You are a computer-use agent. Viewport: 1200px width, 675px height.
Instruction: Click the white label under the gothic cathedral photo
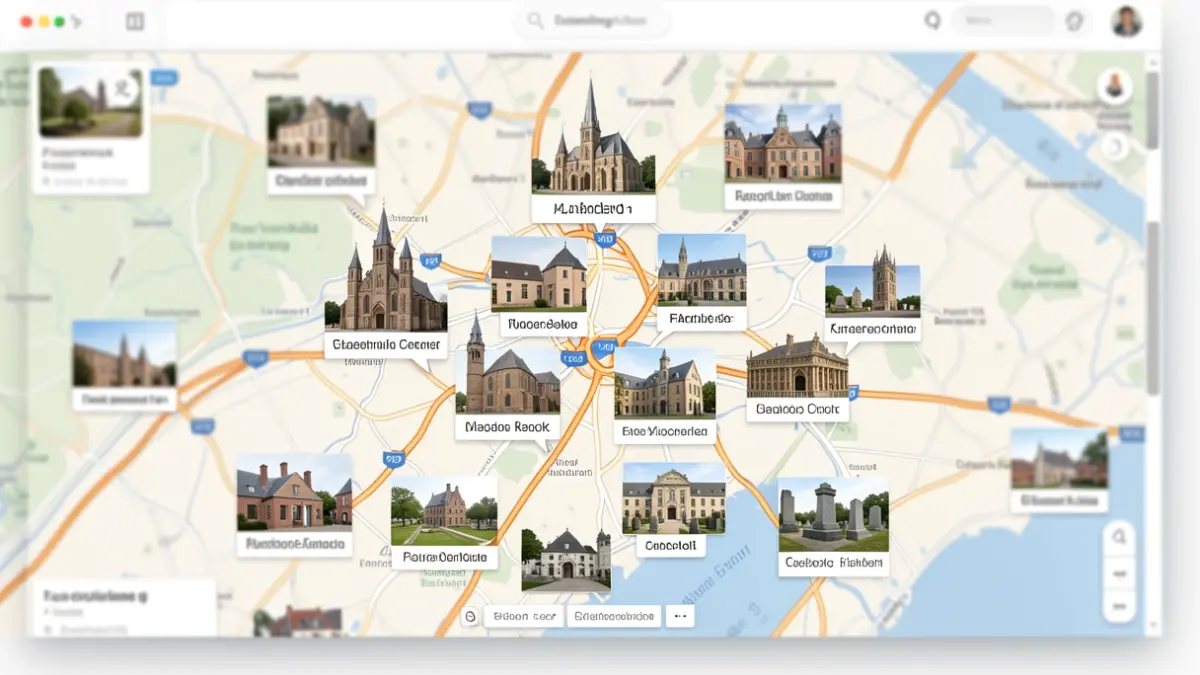[x=593, y=209]
